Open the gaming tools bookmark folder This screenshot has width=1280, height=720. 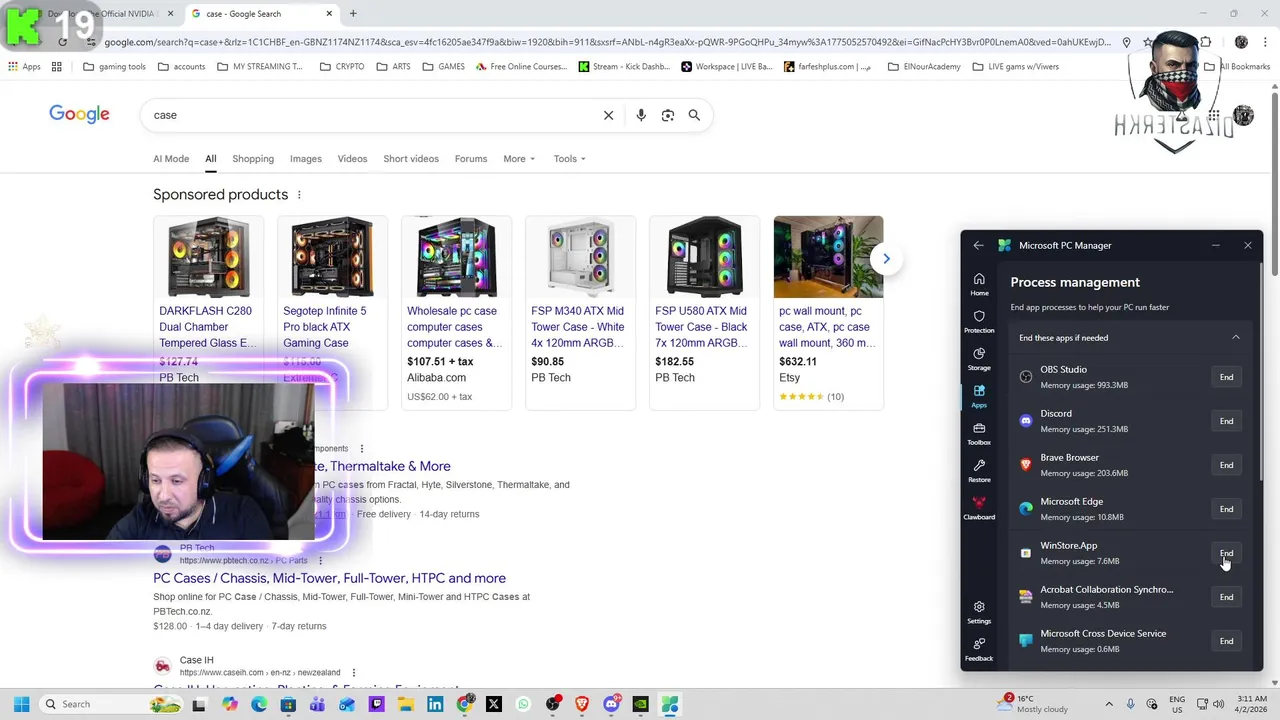(115, 67)
